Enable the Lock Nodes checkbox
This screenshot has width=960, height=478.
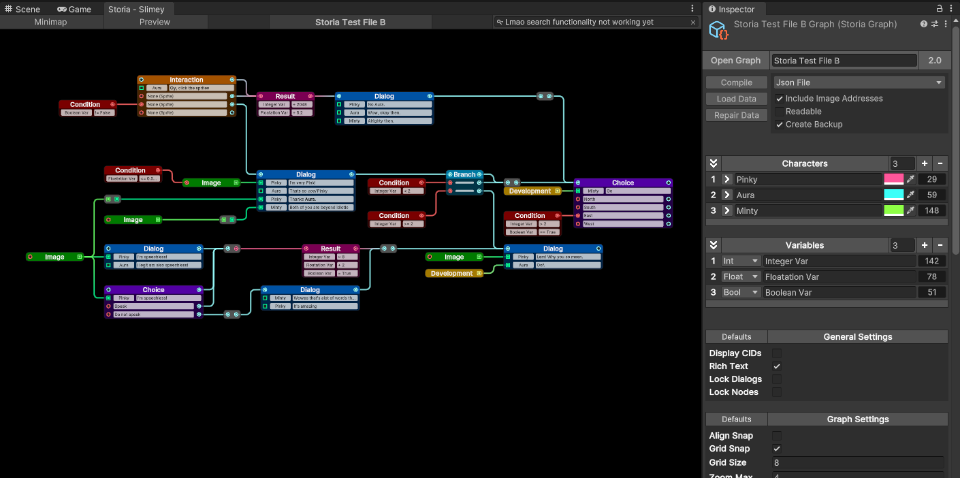777,392
